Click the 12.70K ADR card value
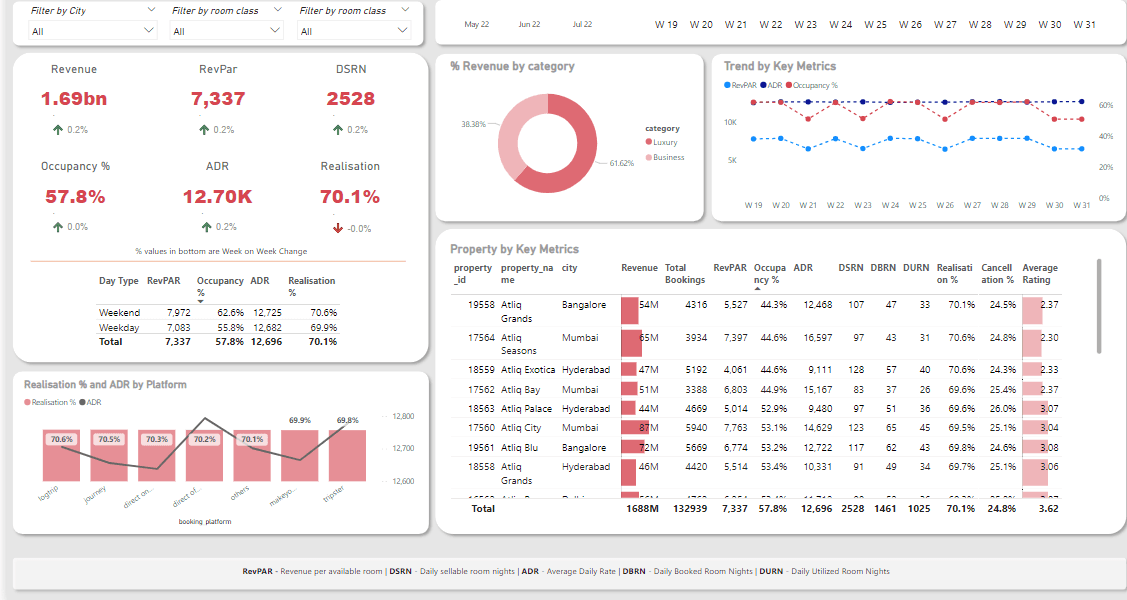 (217, 197)
